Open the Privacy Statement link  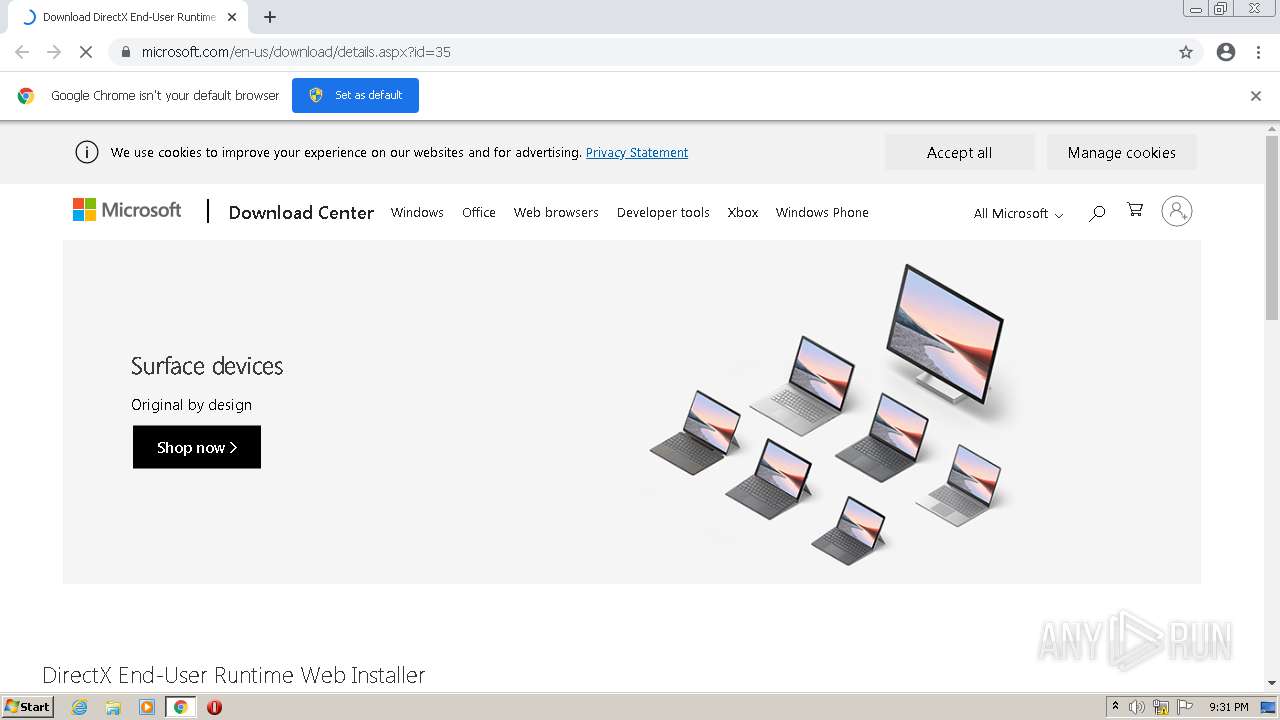point(637,152)
